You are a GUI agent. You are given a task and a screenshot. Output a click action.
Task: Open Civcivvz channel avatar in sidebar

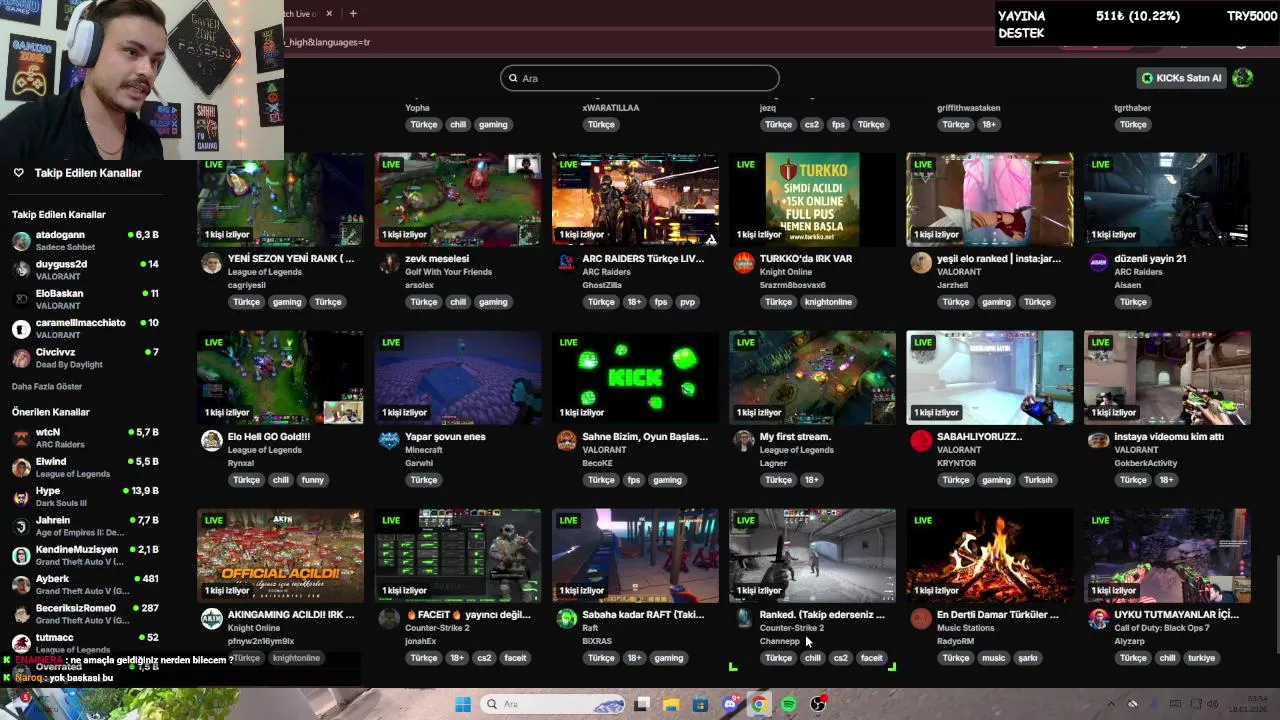tap(21, 358)
